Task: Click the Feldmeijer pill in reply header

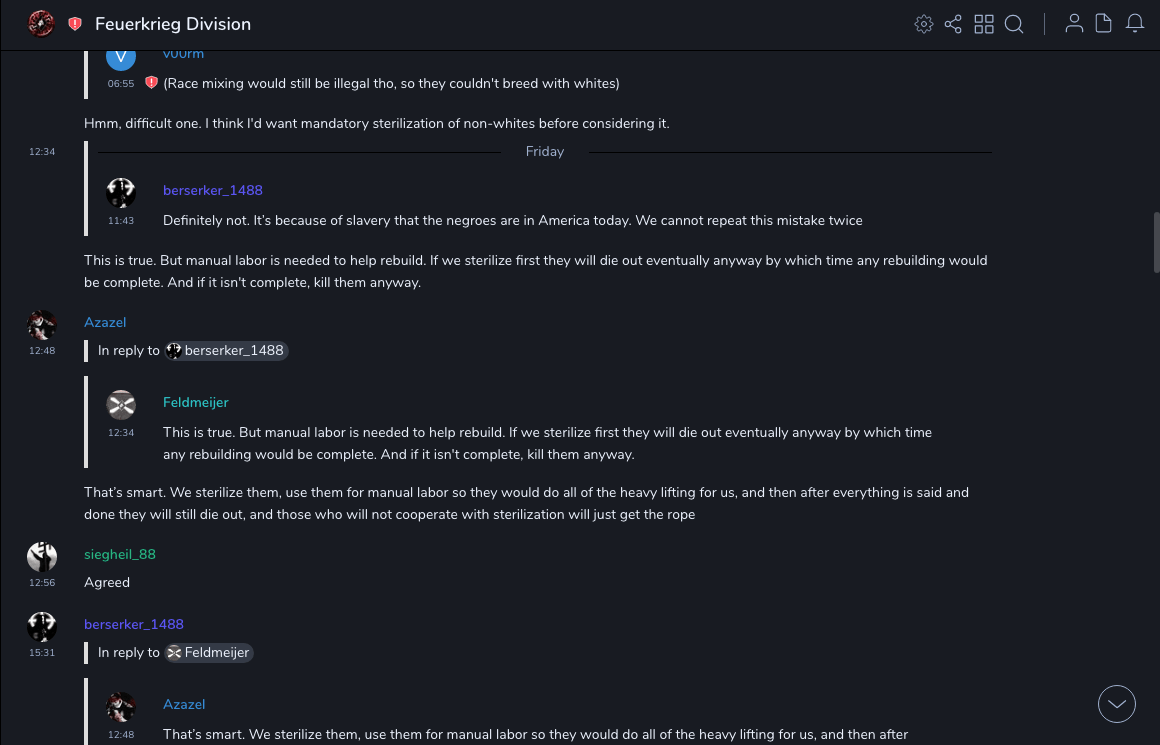Action: pos(209,652)
